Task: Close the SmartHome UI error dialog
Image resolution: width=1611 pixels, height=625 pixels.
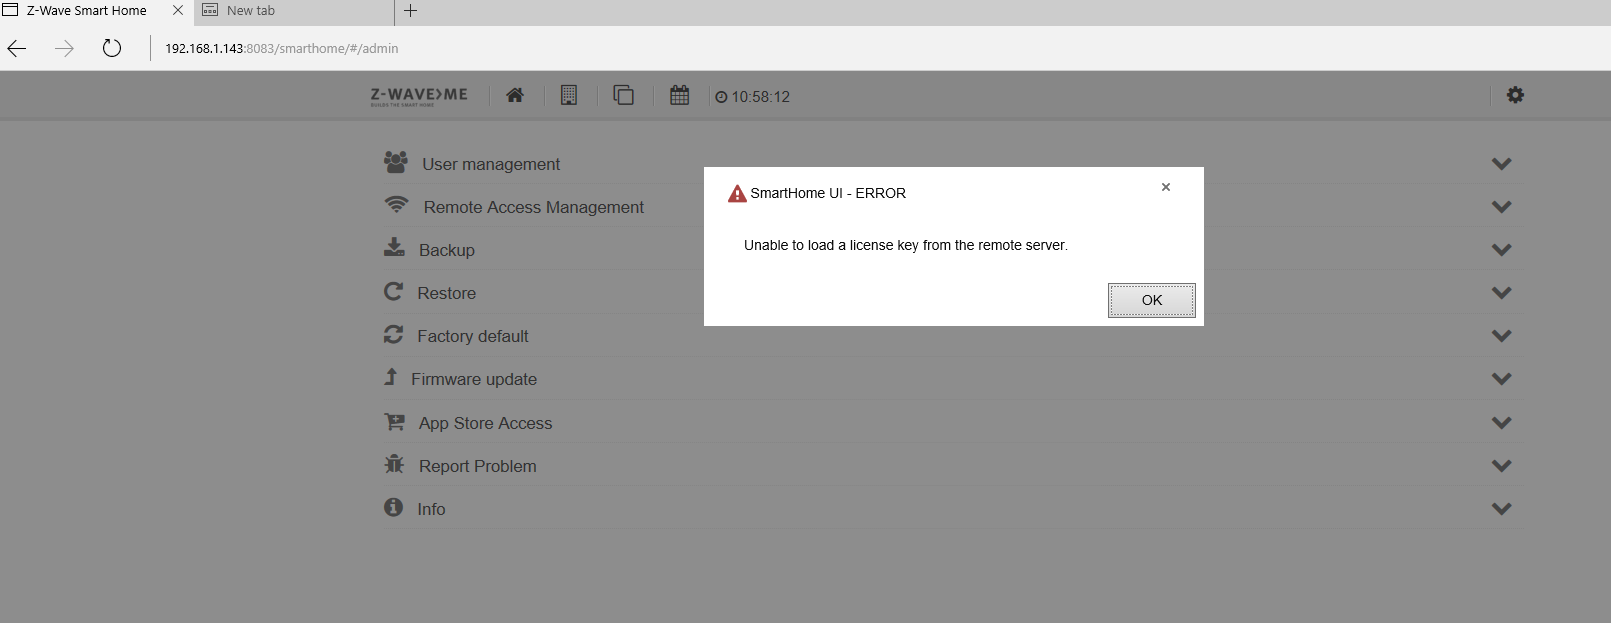Action: tap(1165, 187)
